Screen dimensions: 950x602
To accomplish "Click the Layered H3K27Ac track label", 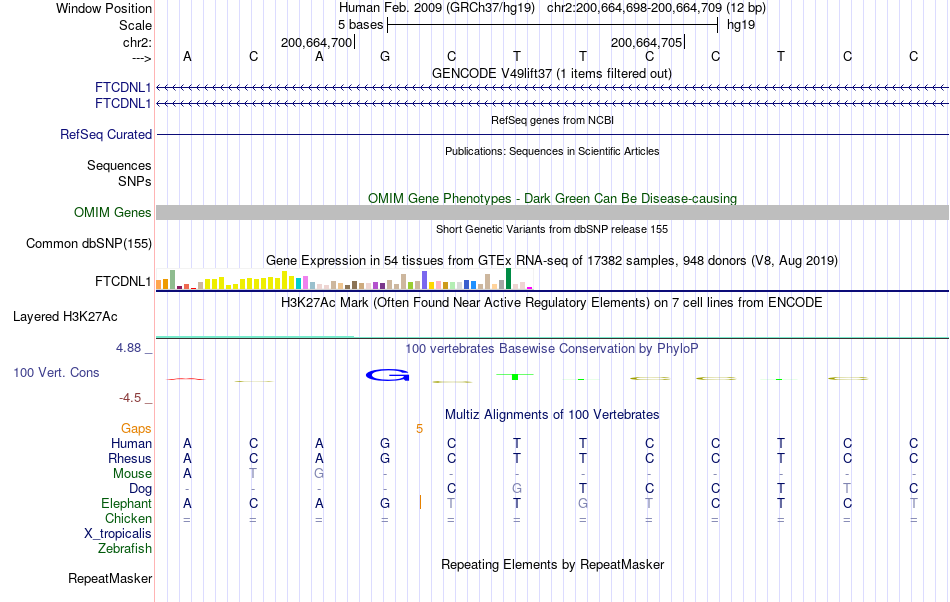I will (65, 316).
